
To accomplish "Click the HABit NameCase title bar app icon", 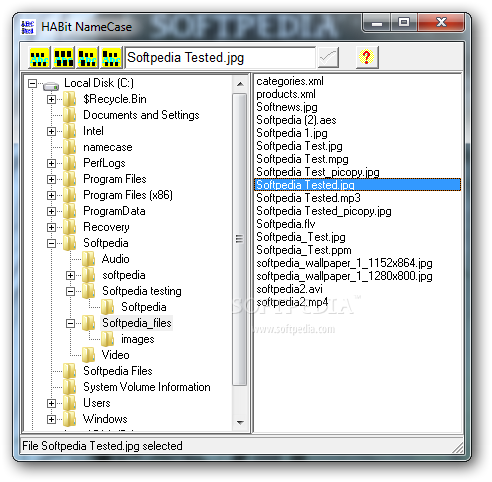I will point(28,27).
